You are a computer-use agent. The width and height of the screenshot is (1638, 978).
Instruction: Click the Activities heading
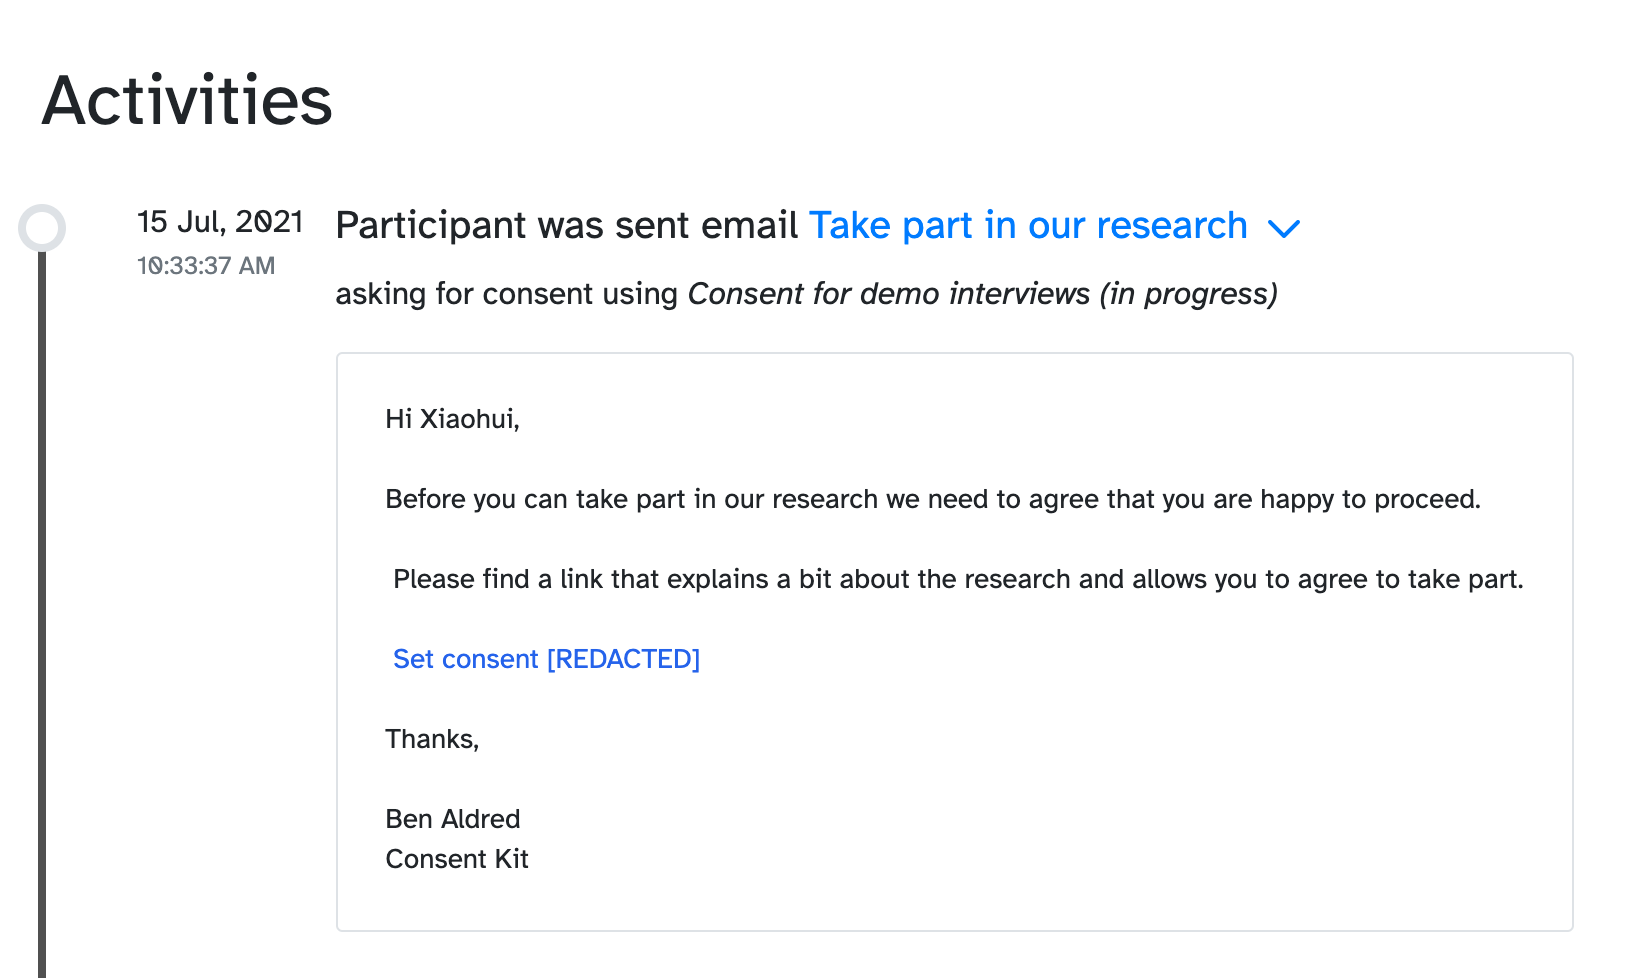tap(187, 101)
